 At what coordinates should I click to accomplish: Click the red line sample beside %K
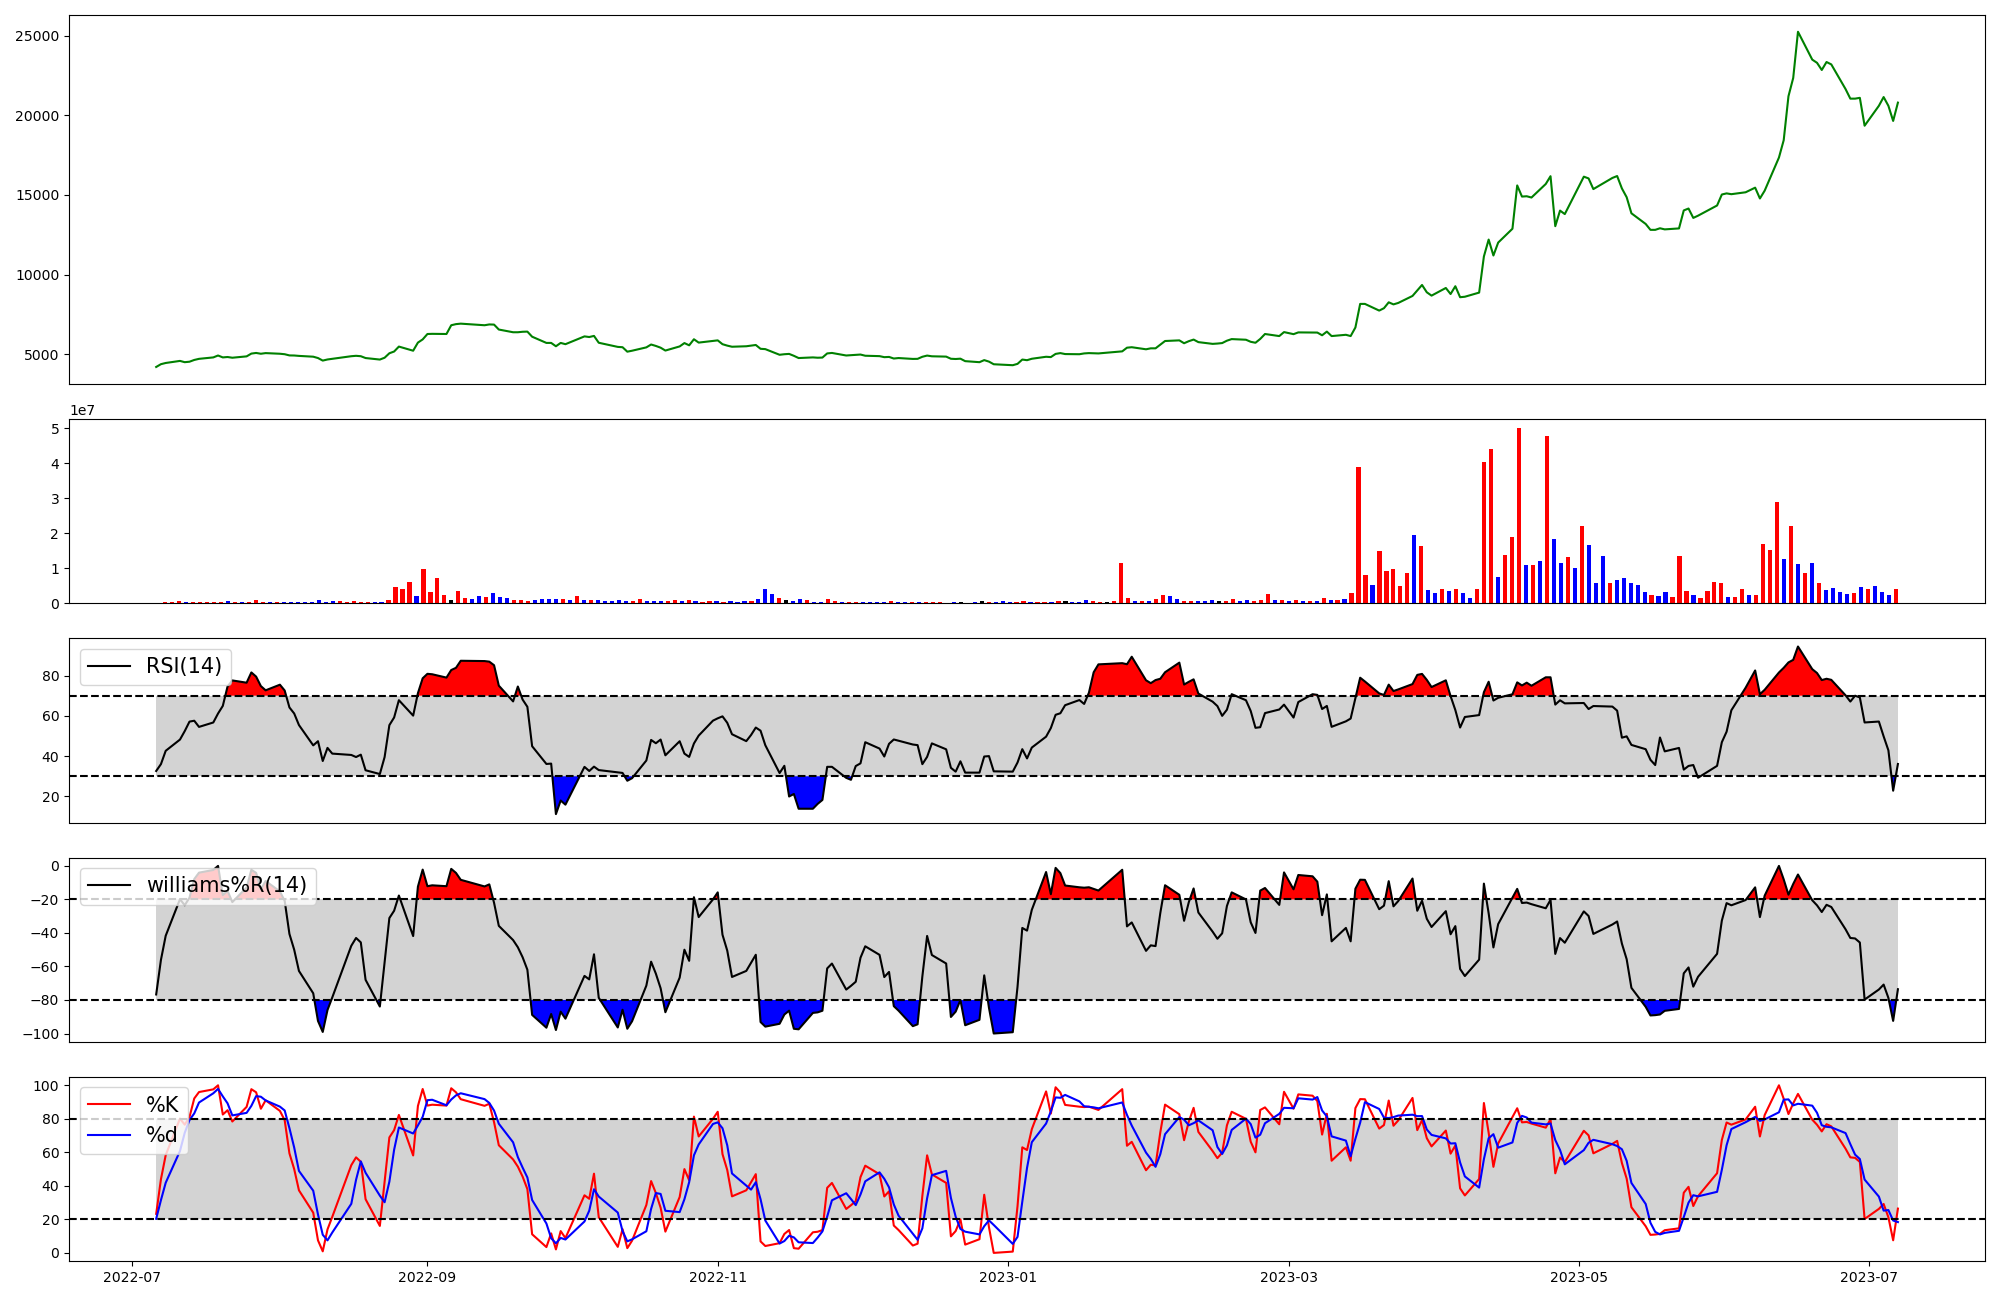point(109,1105)
